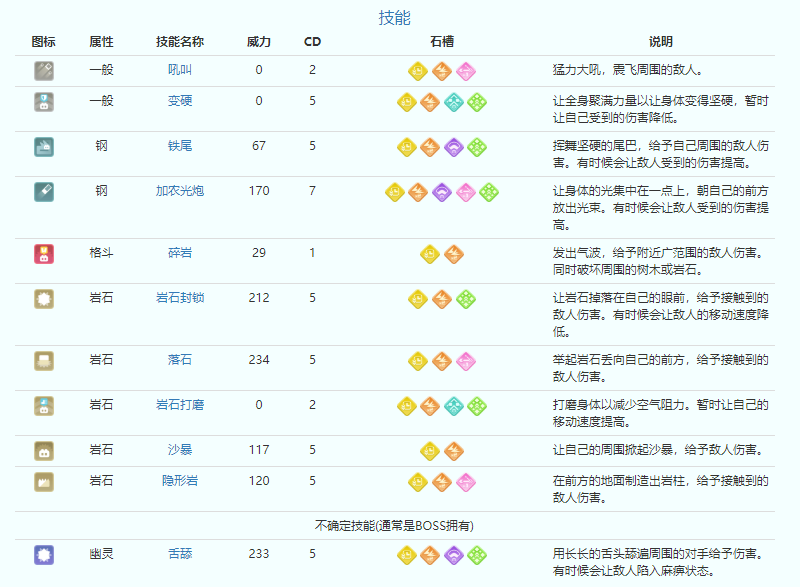Click the pink stone slot in 隐形岩 row
This screenshot has width=800, height=587.
[466, 482]
